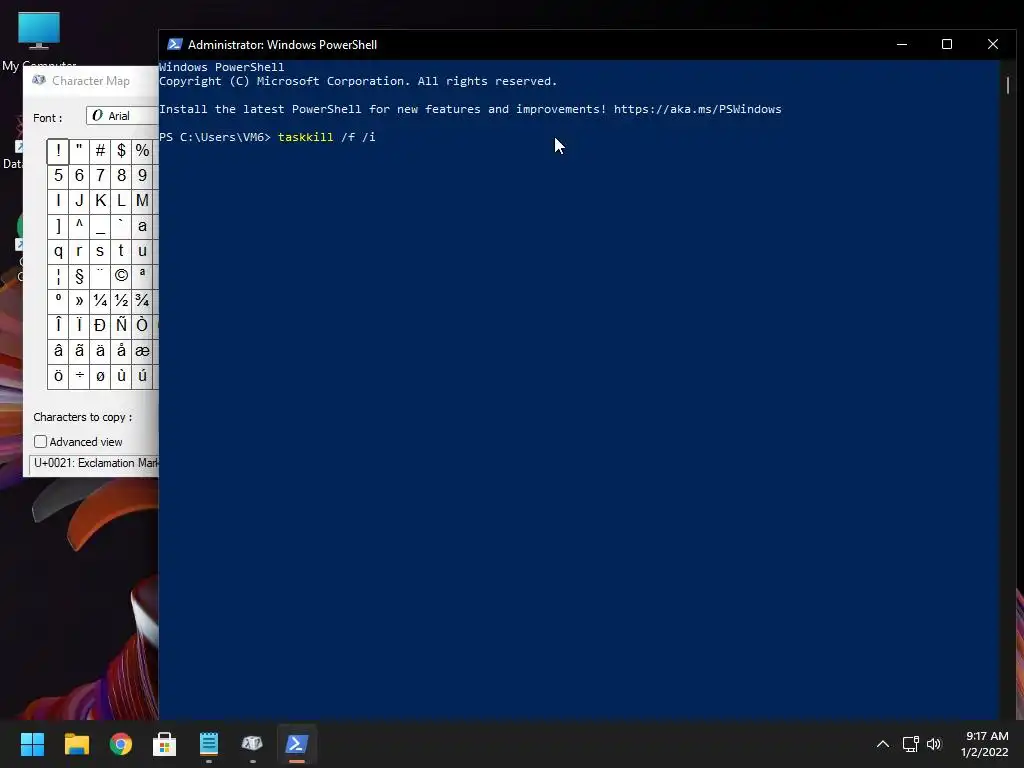This screenshot has height=768, width=1024.
Task: Close the PowerShell window
Action: click(x=993, y=44)
